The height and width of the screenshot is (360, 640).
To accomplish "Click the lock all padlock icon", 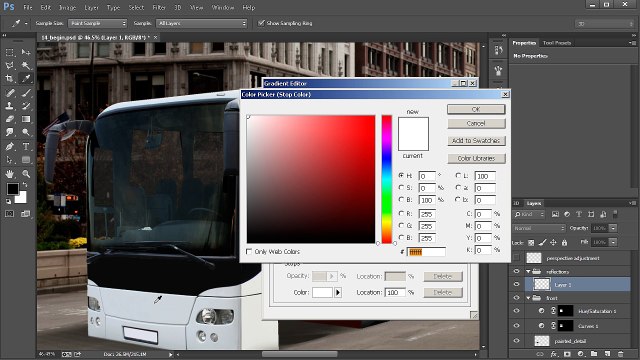I will click(564, 242).
